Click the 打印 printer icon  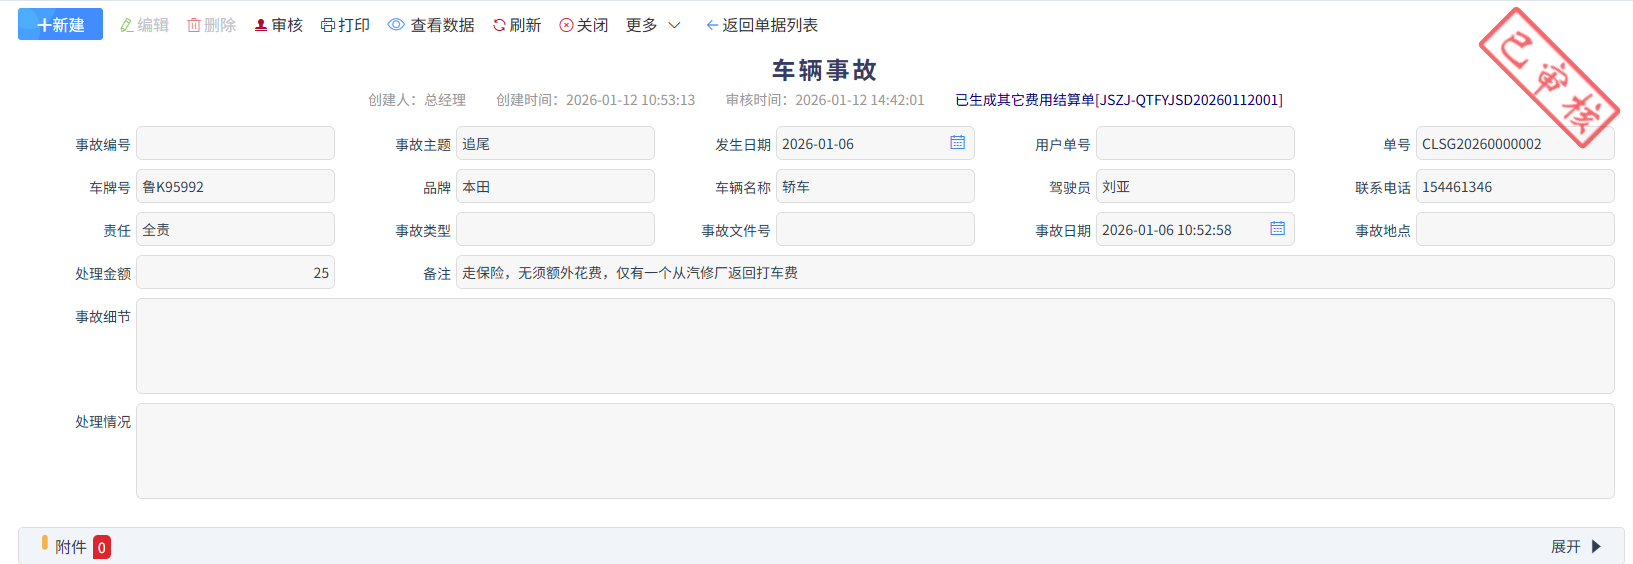[x=328, y=25]
